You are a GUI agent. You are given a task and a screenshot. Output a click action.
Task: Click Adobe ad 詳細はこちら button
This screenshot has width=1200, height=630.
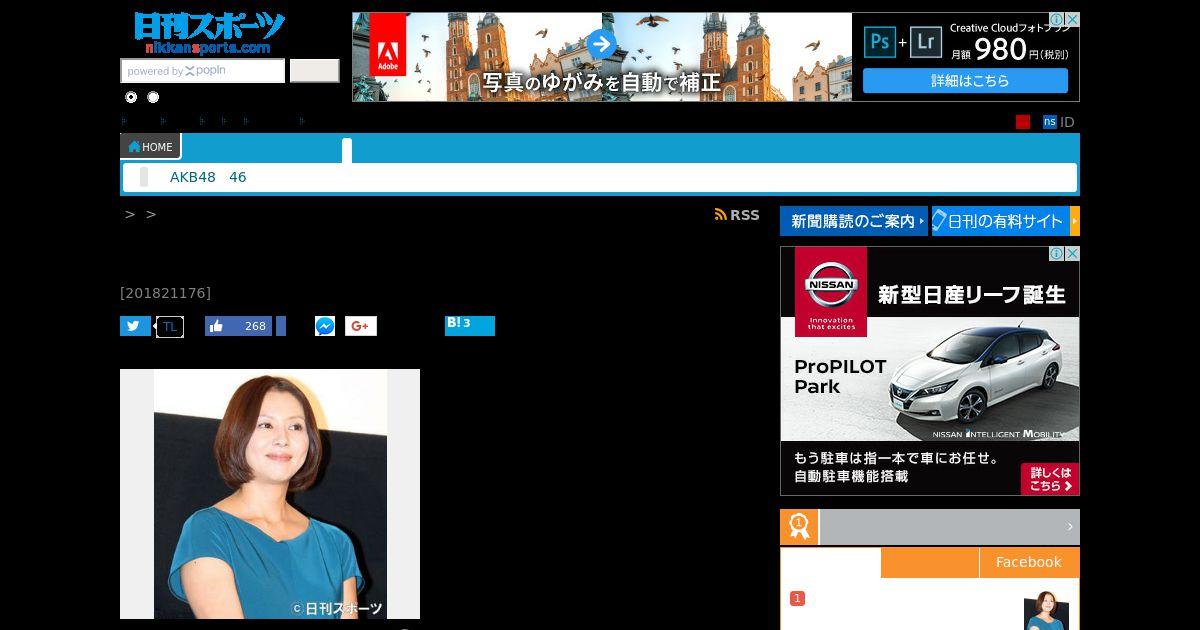pyautogui.click(x=965, y=80)
